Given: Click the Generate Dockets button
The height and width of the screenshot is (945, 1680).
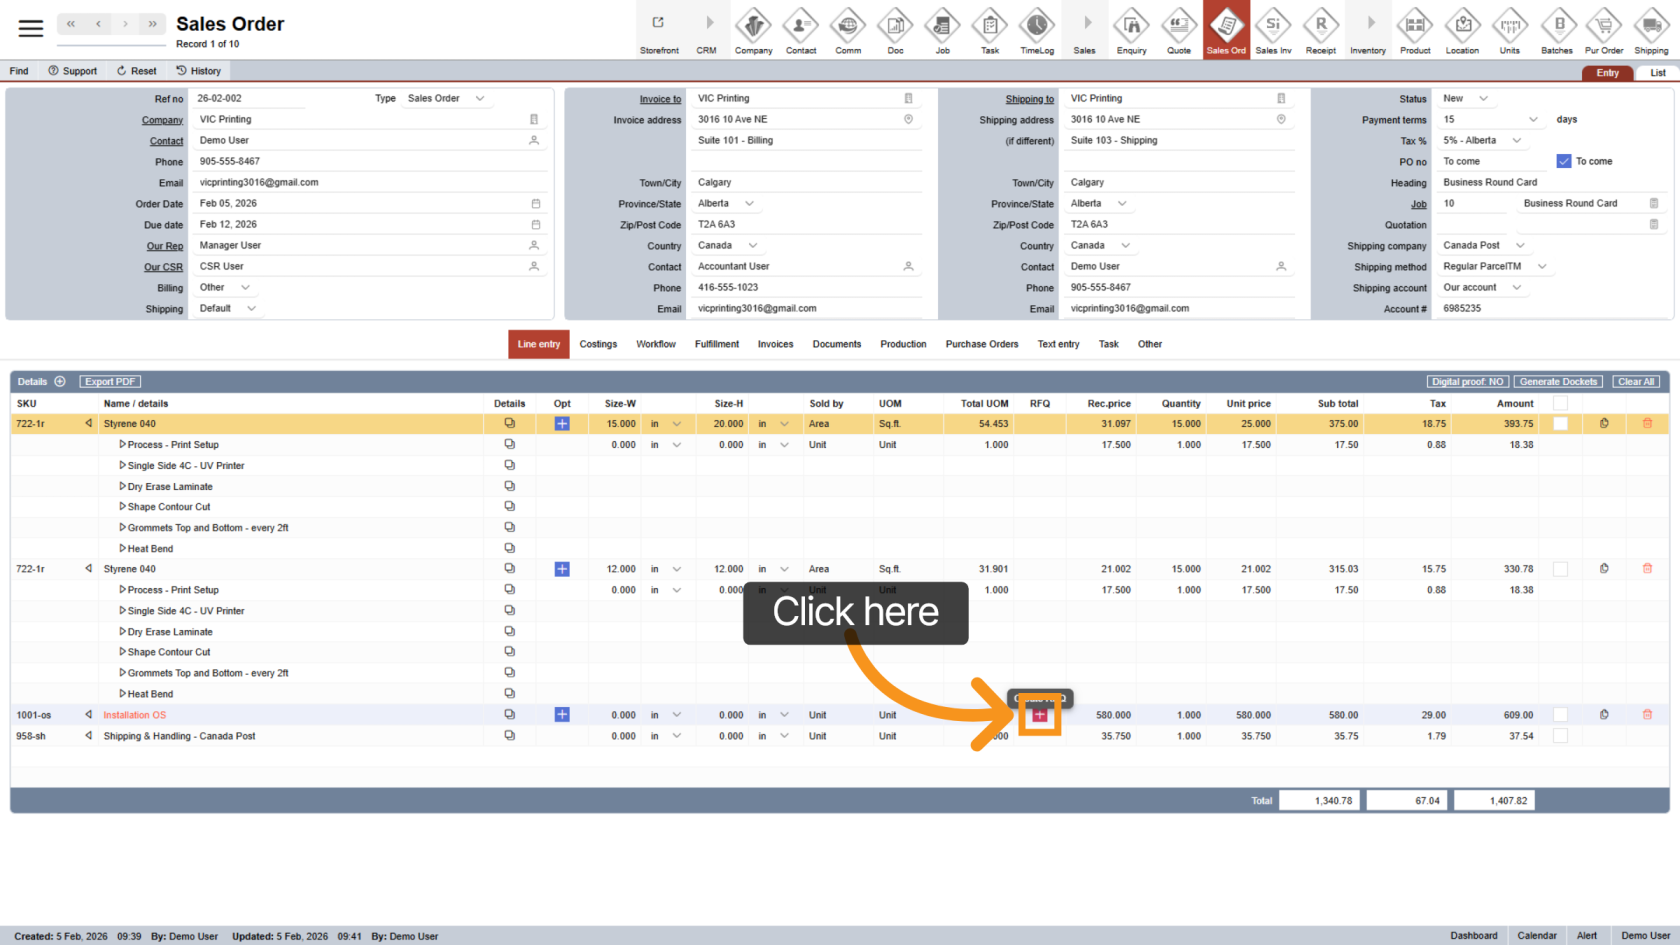Looking at the screenshot, I should 1558,382.
